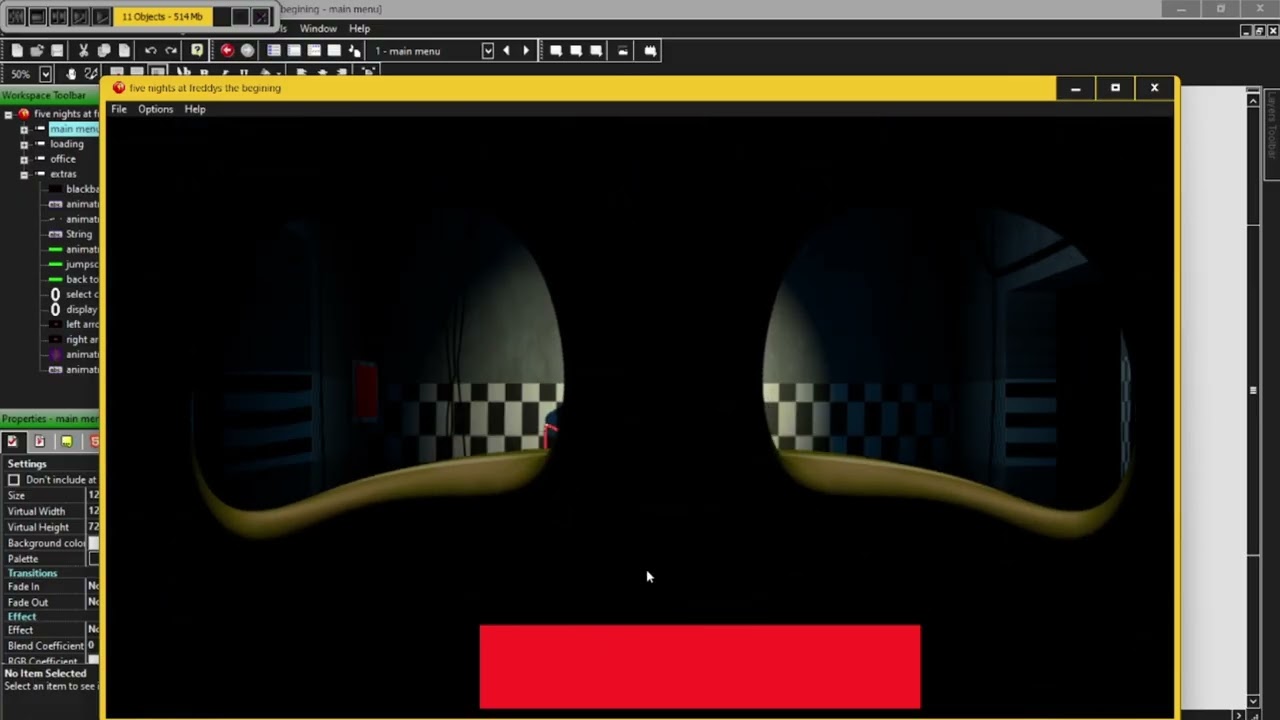Open the Event editor icon
Image resolution: width=1280 pixels, height=720 pixels.
pos(314,51)
